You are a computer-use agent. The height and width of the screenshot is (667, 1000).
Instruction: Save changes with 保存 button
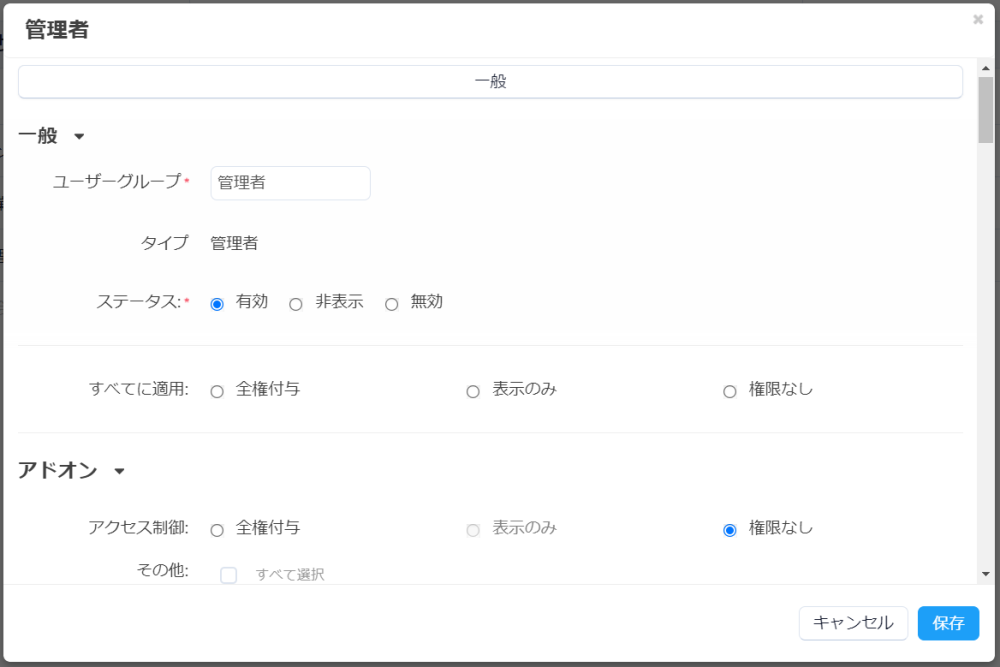click(948, 623)
